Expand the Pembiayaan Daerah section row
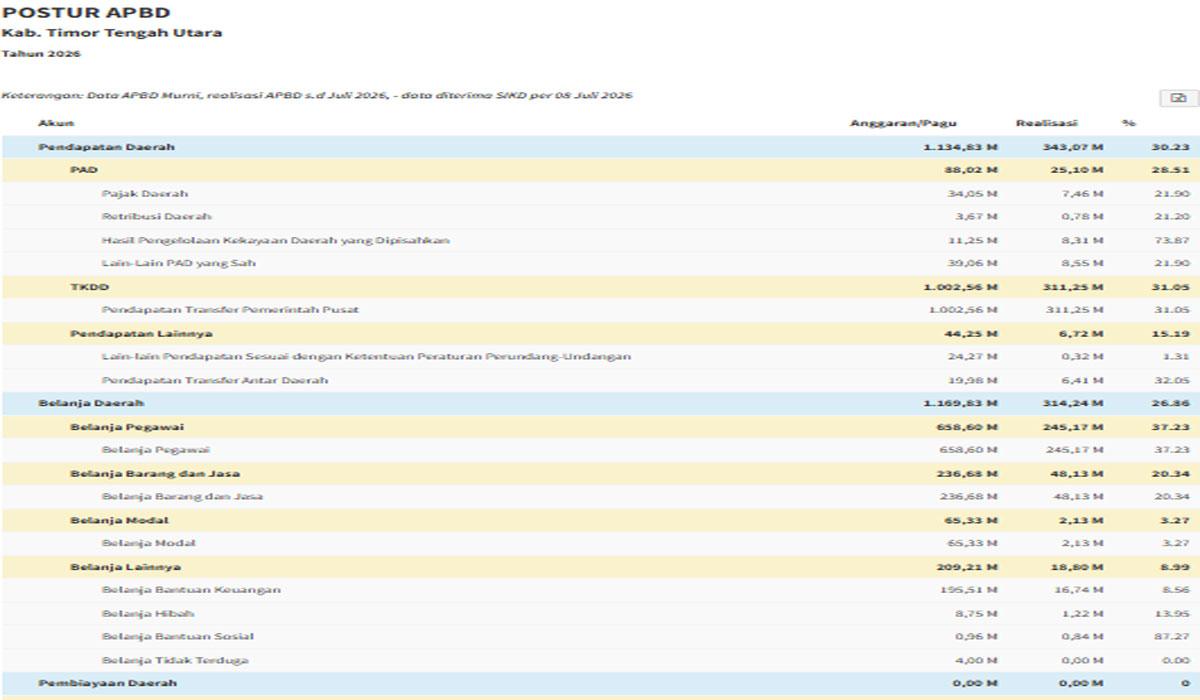 coord(600,683)
